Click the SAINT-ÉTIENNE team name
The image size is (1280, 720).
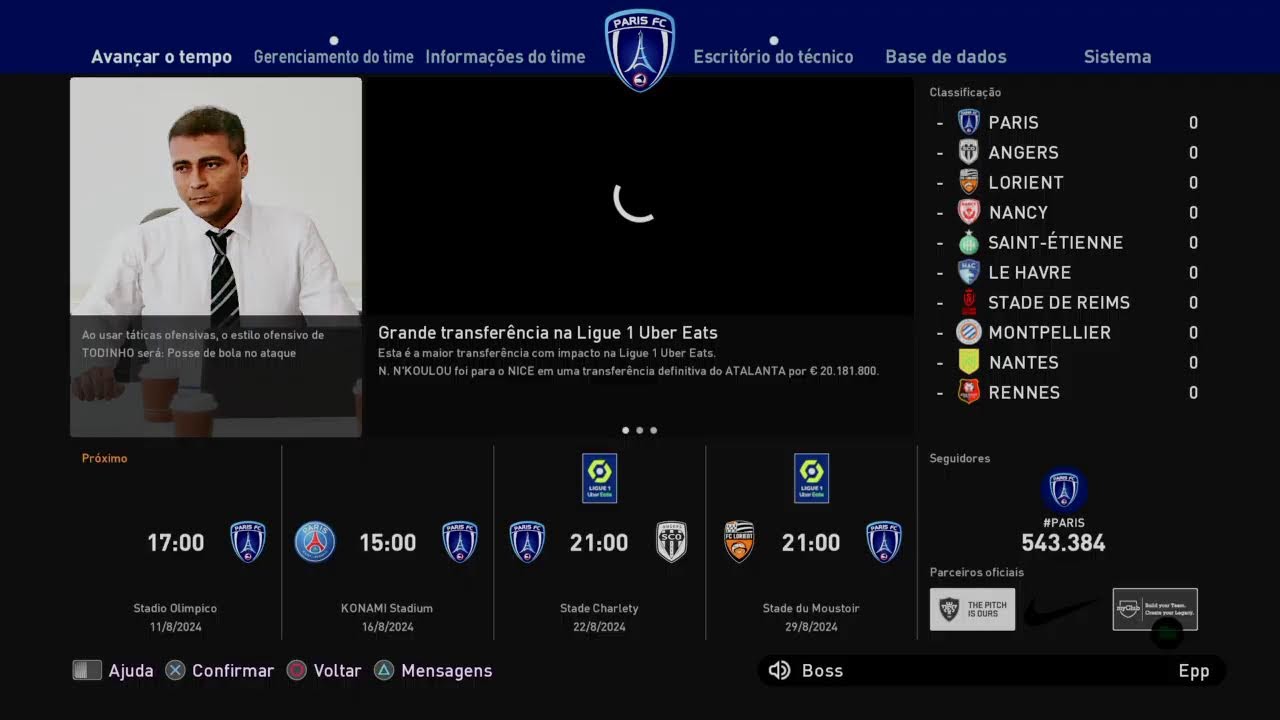(1056, 243)
